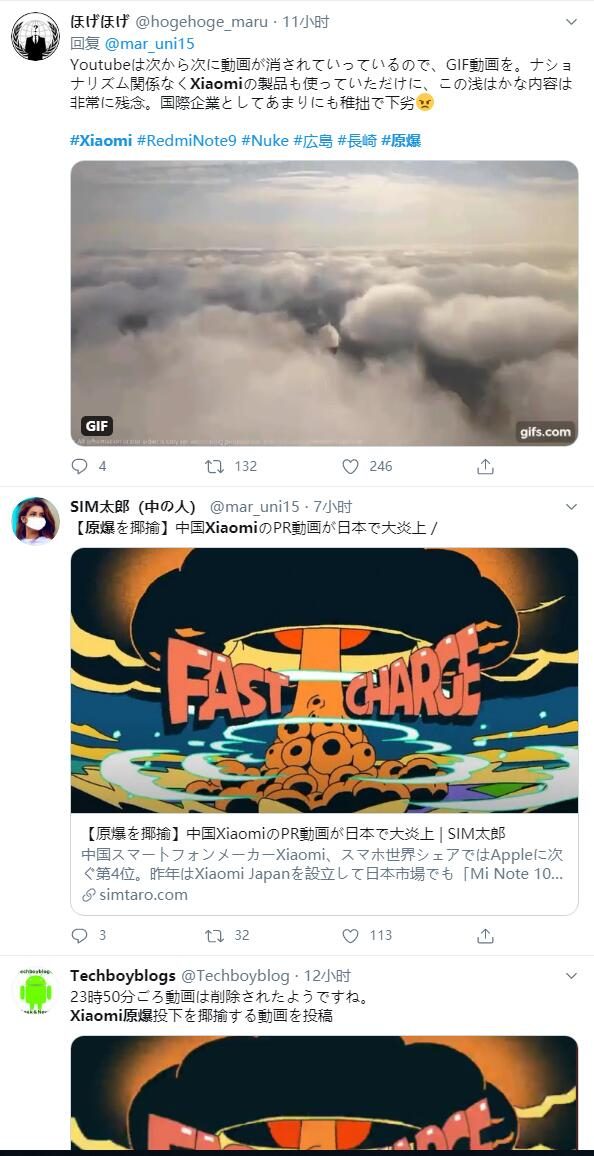Image resolution: width=594 pixels, height=1156 pixels.
Task: Open the Techboyblogs android avatar
Action: [x=35, y=990]
